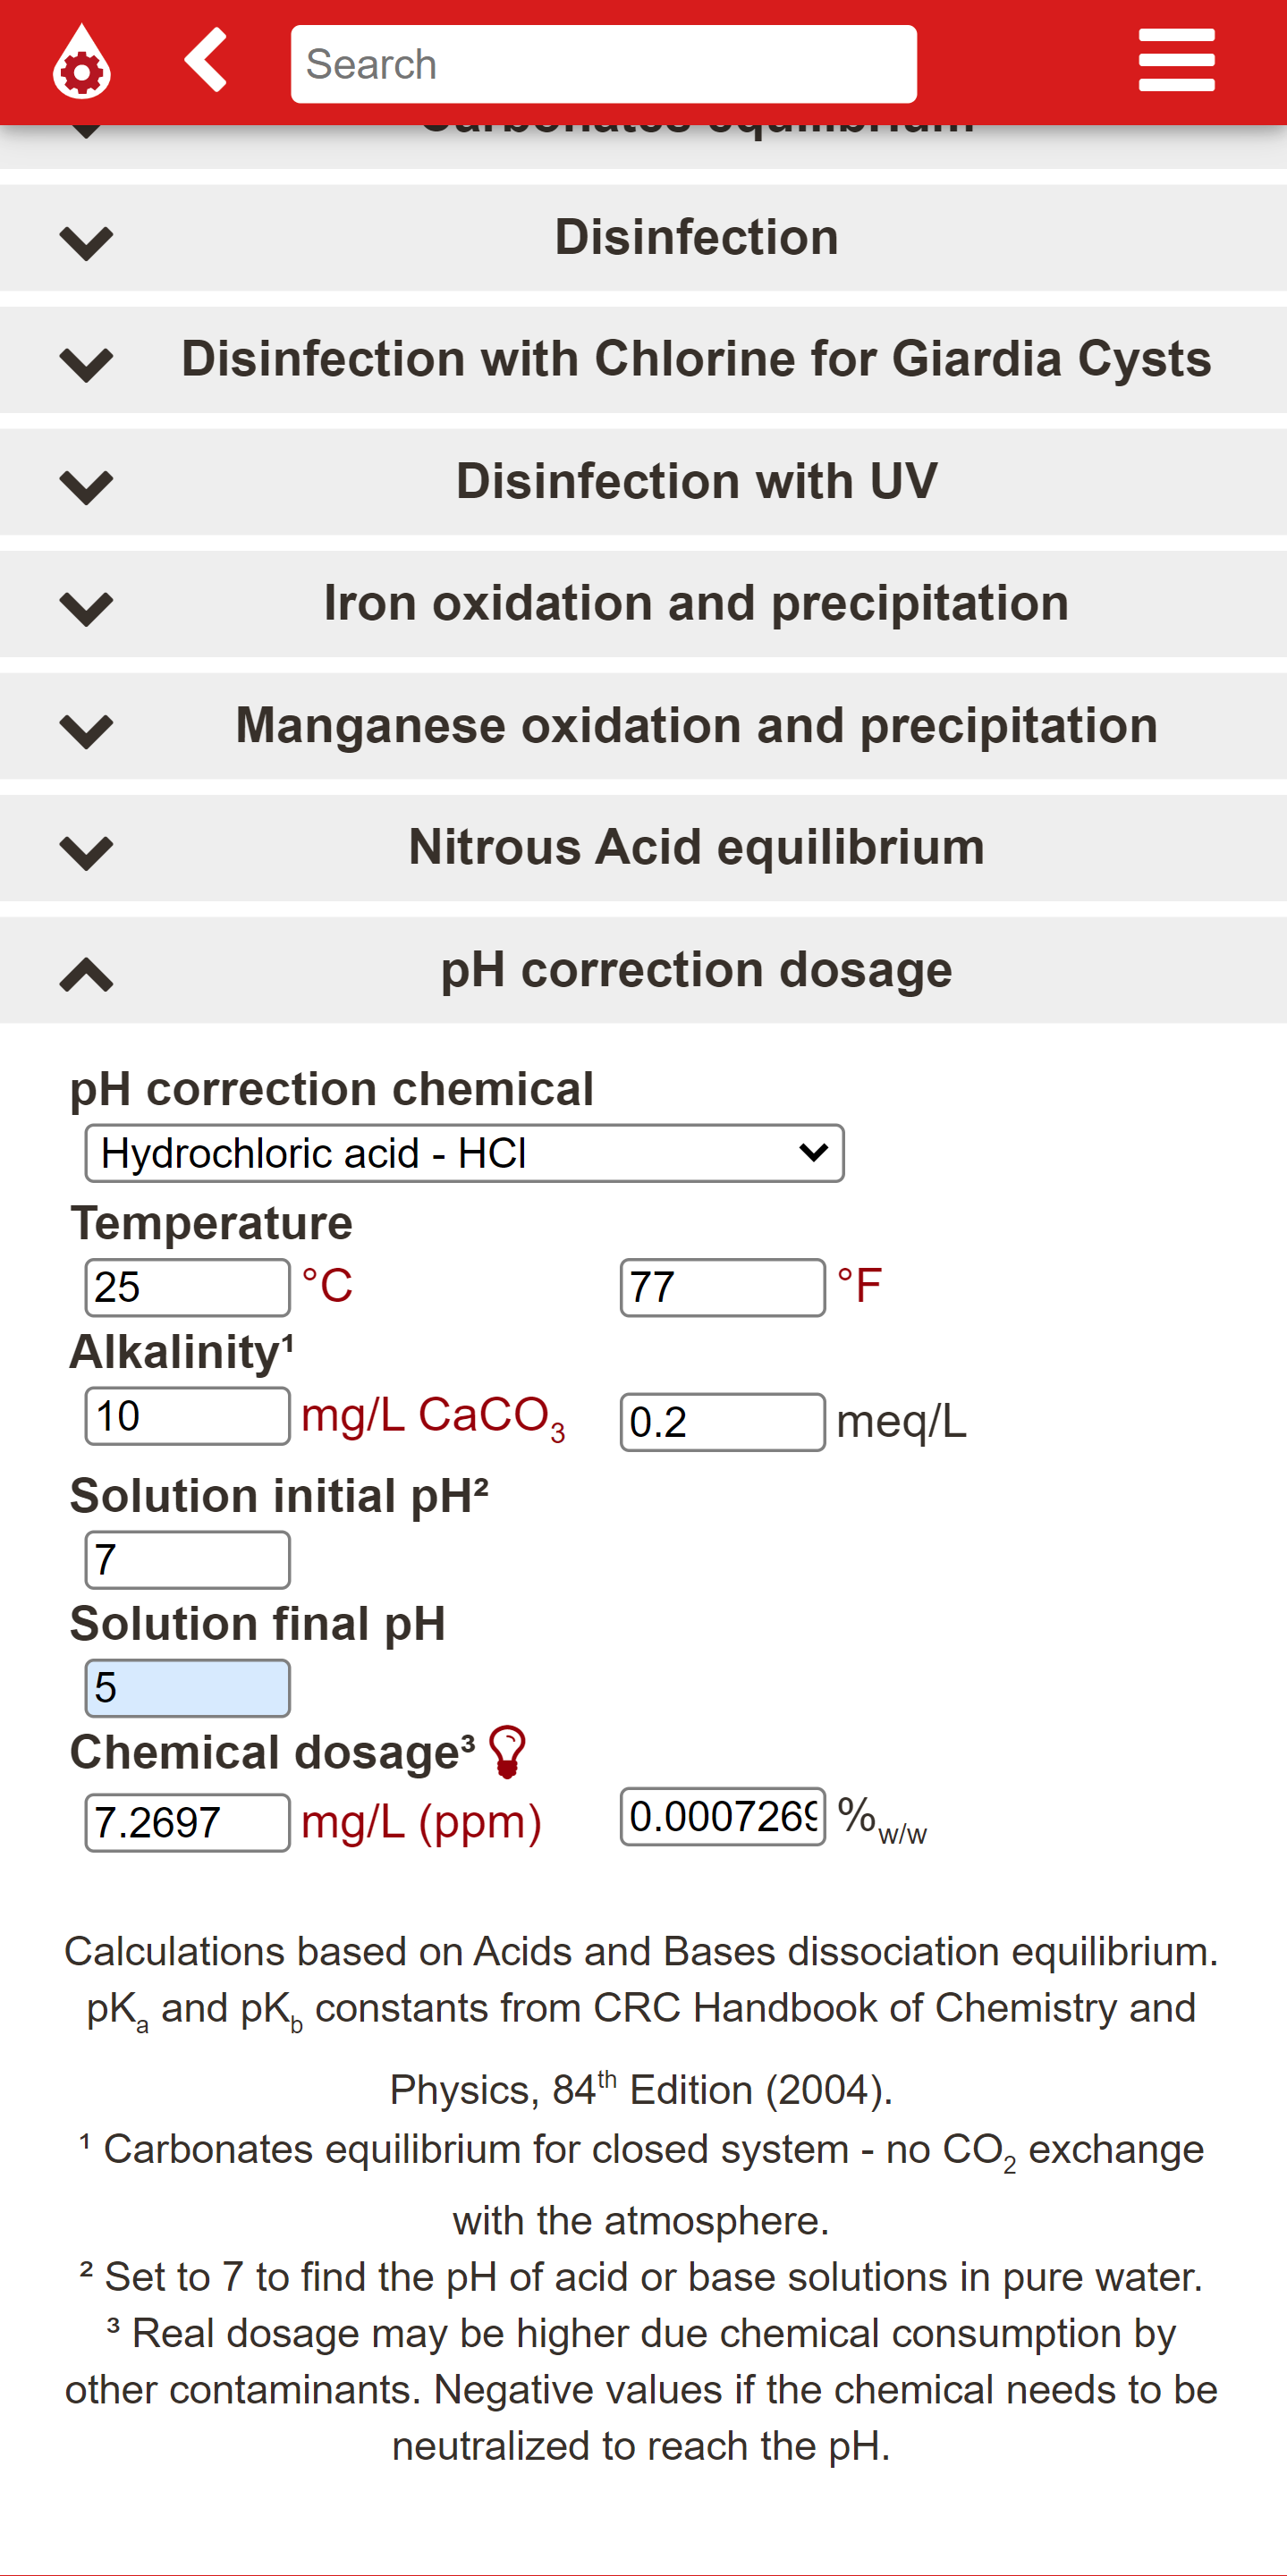Open the pH correction chemical dropdown

pos(465,1153)
